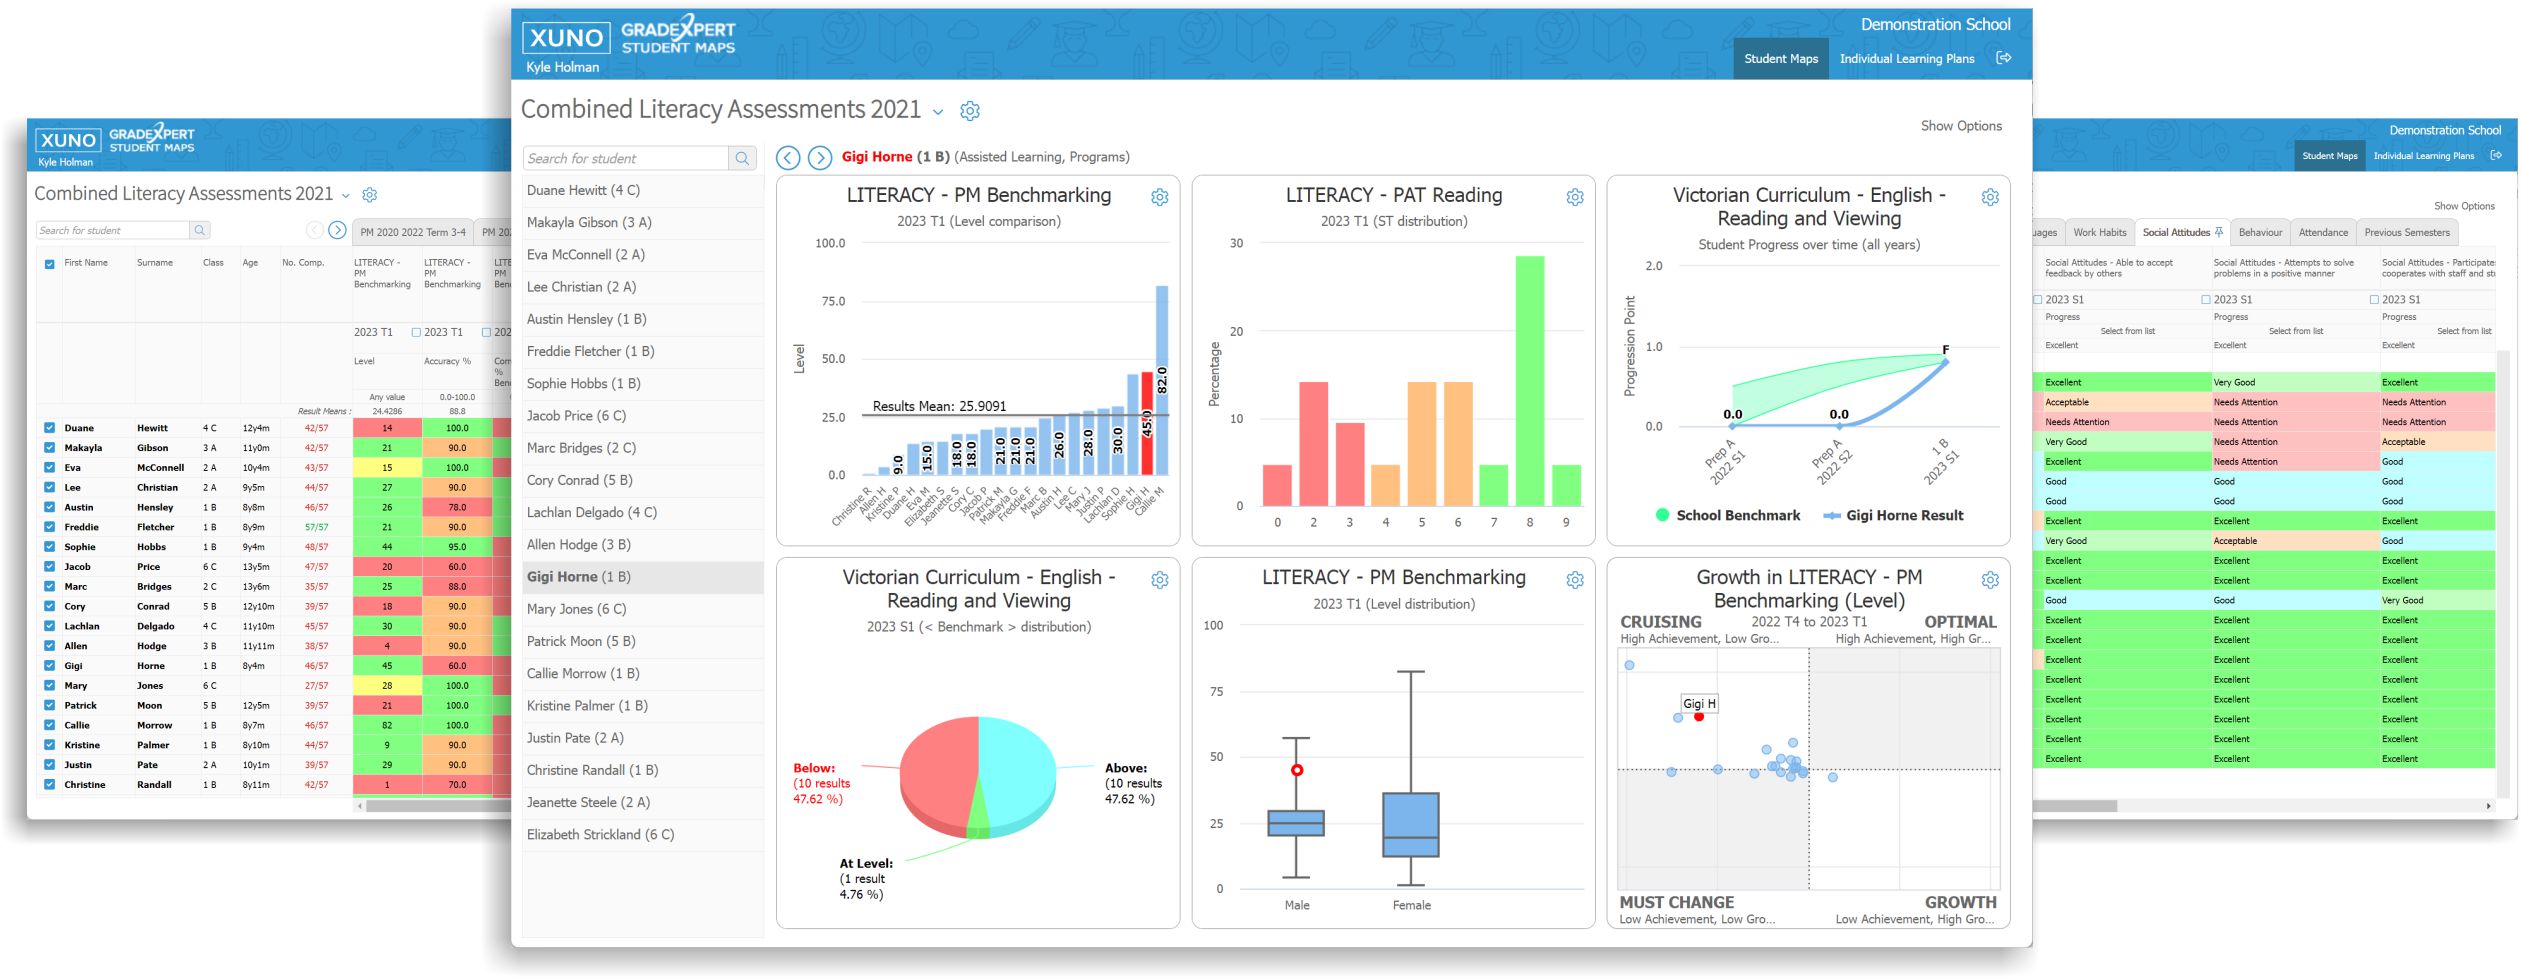Click the red Gigi H point on growth chart
This screenshot has width=2521, height=979.
(1699, 717)
